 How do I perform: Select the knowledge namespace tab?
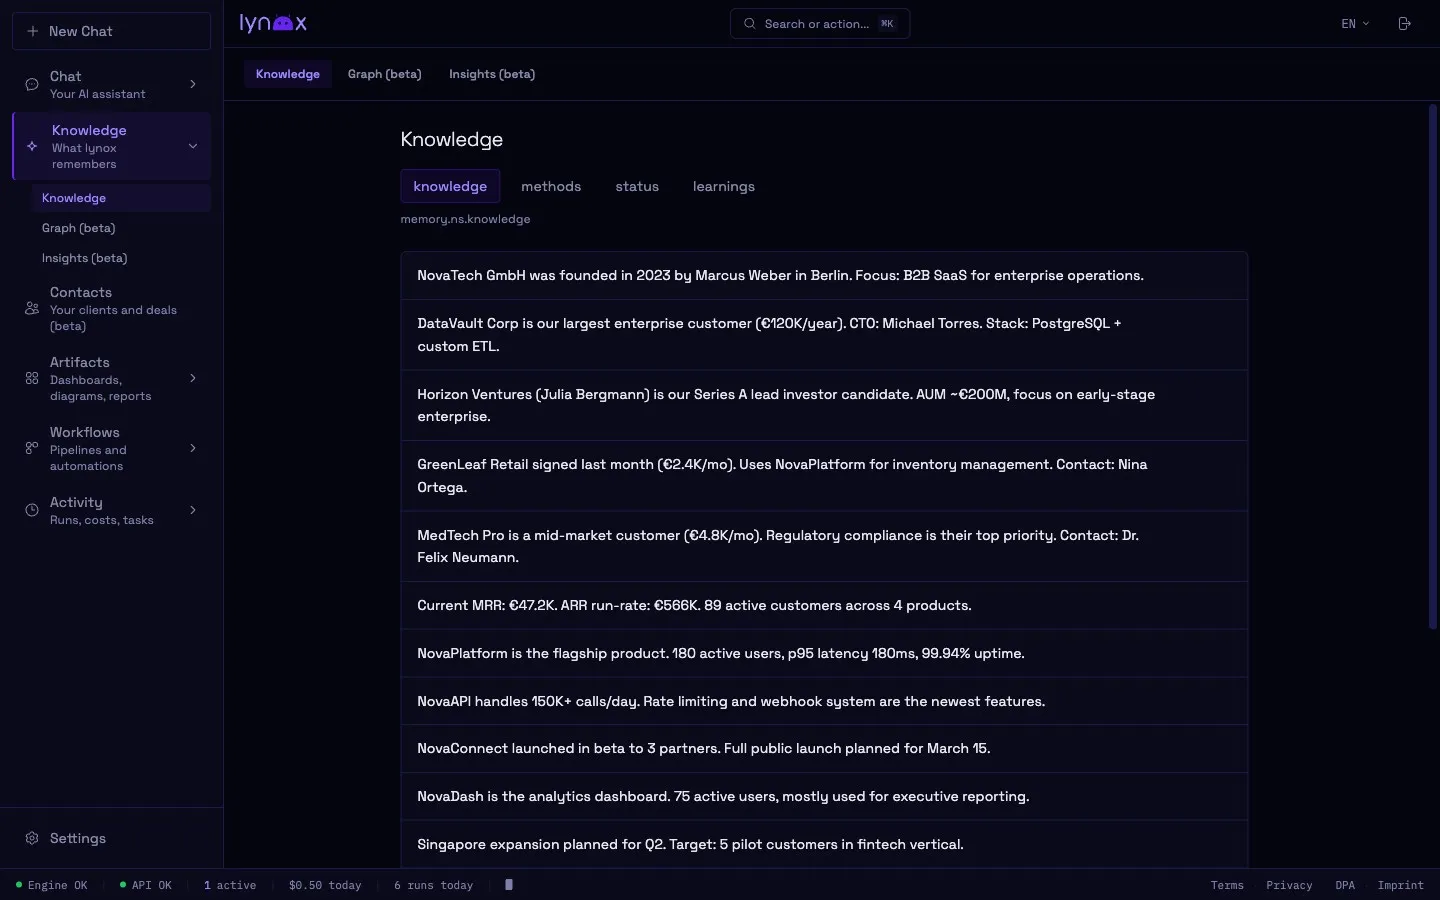tap(450, 186)
